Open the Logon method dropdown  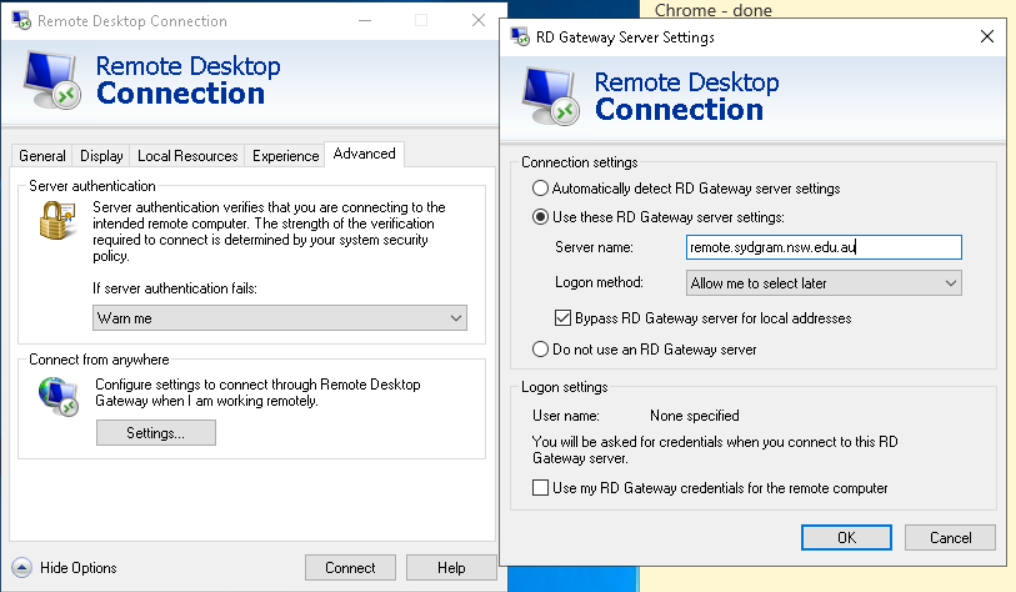tap(824, 283)
